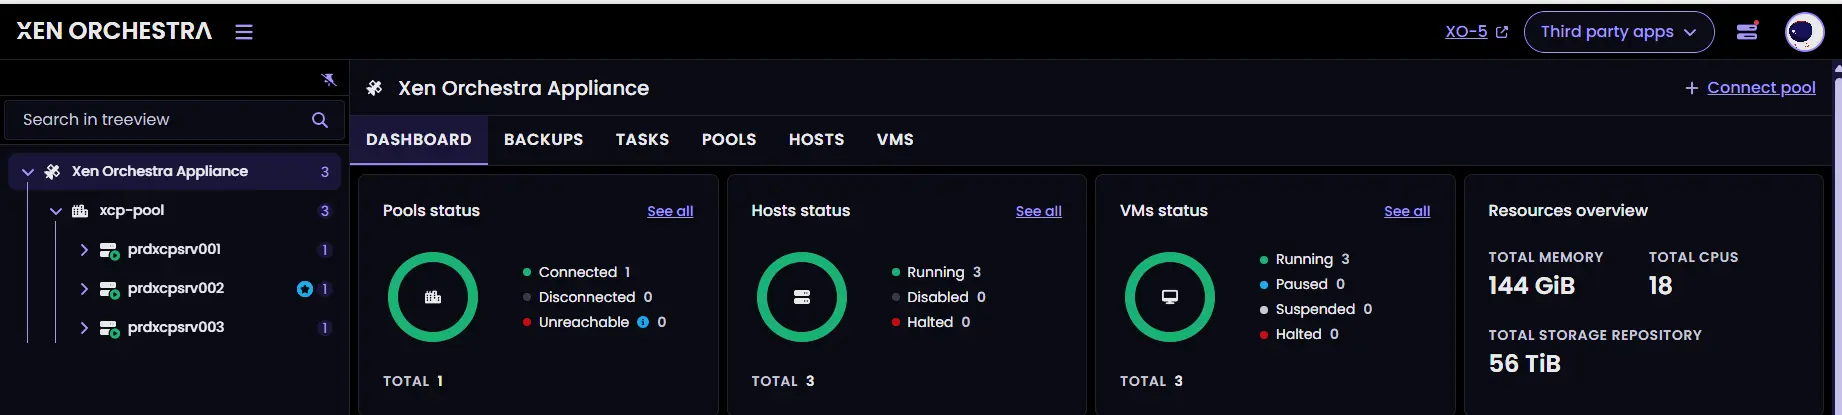Expand host prdxcpsrv001 in the tree
Image resolution: width=1842 pixels, height=415 pixels.
(84, 250)
